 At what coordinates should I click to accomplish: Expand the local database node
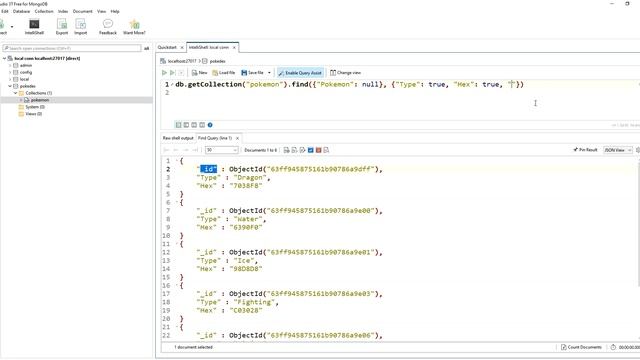click(10, 79)
